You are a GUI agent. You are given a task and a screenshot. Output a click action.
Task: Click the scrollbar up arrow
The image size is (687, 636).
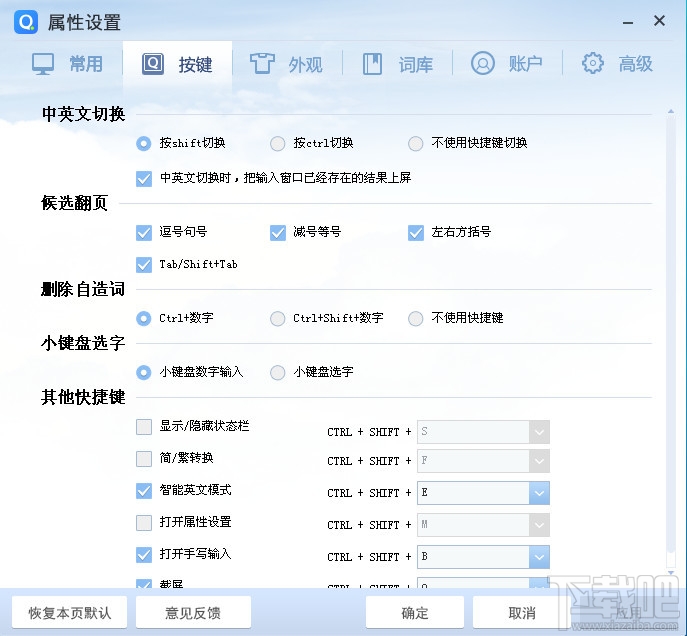[x=671, y=112]
